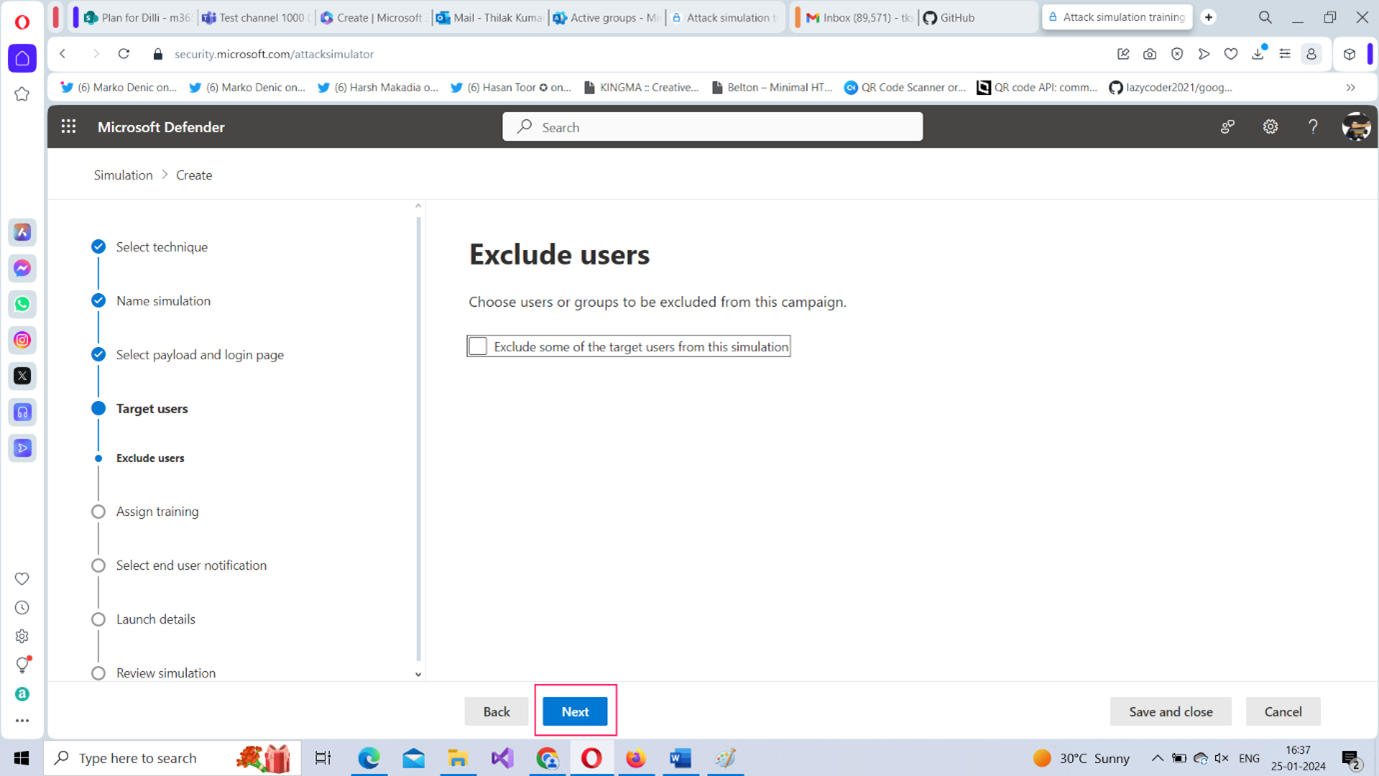Open WhatsApp from the Opera sidebar
Screen dimensions: 1379x776
pyautogui.click(x=22, y=304)
